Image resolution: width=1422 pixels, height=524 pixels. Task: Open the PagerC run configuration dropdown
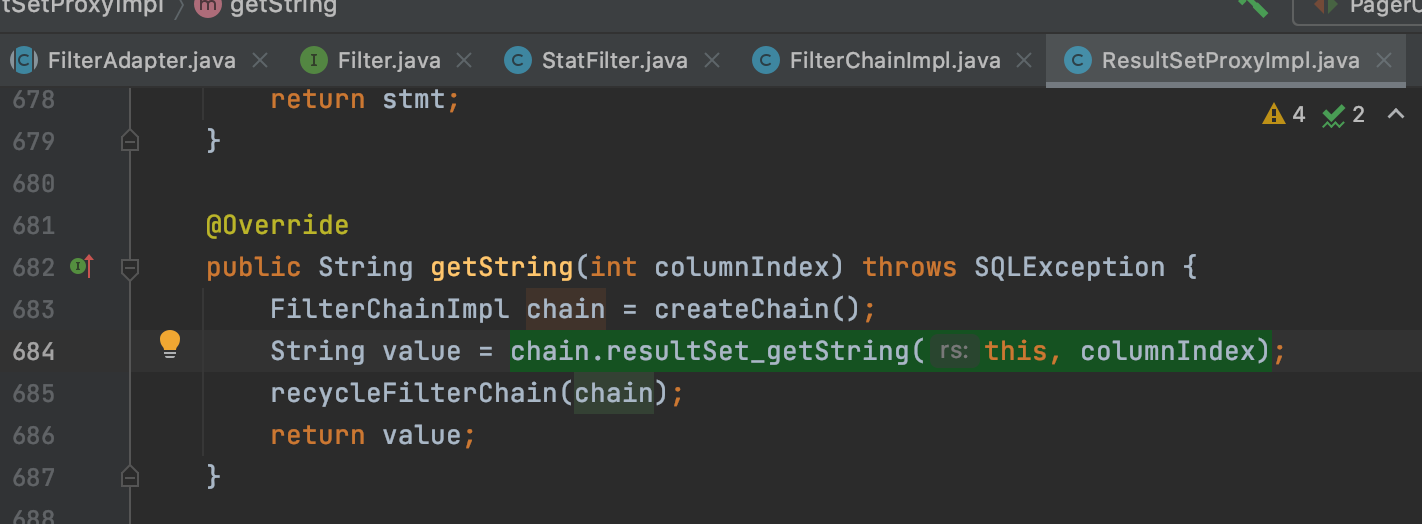click(x=1360, y=8)
